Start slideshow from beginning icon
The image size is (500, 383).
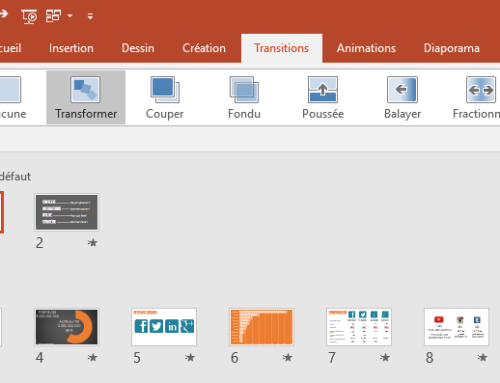pos(29,16)
